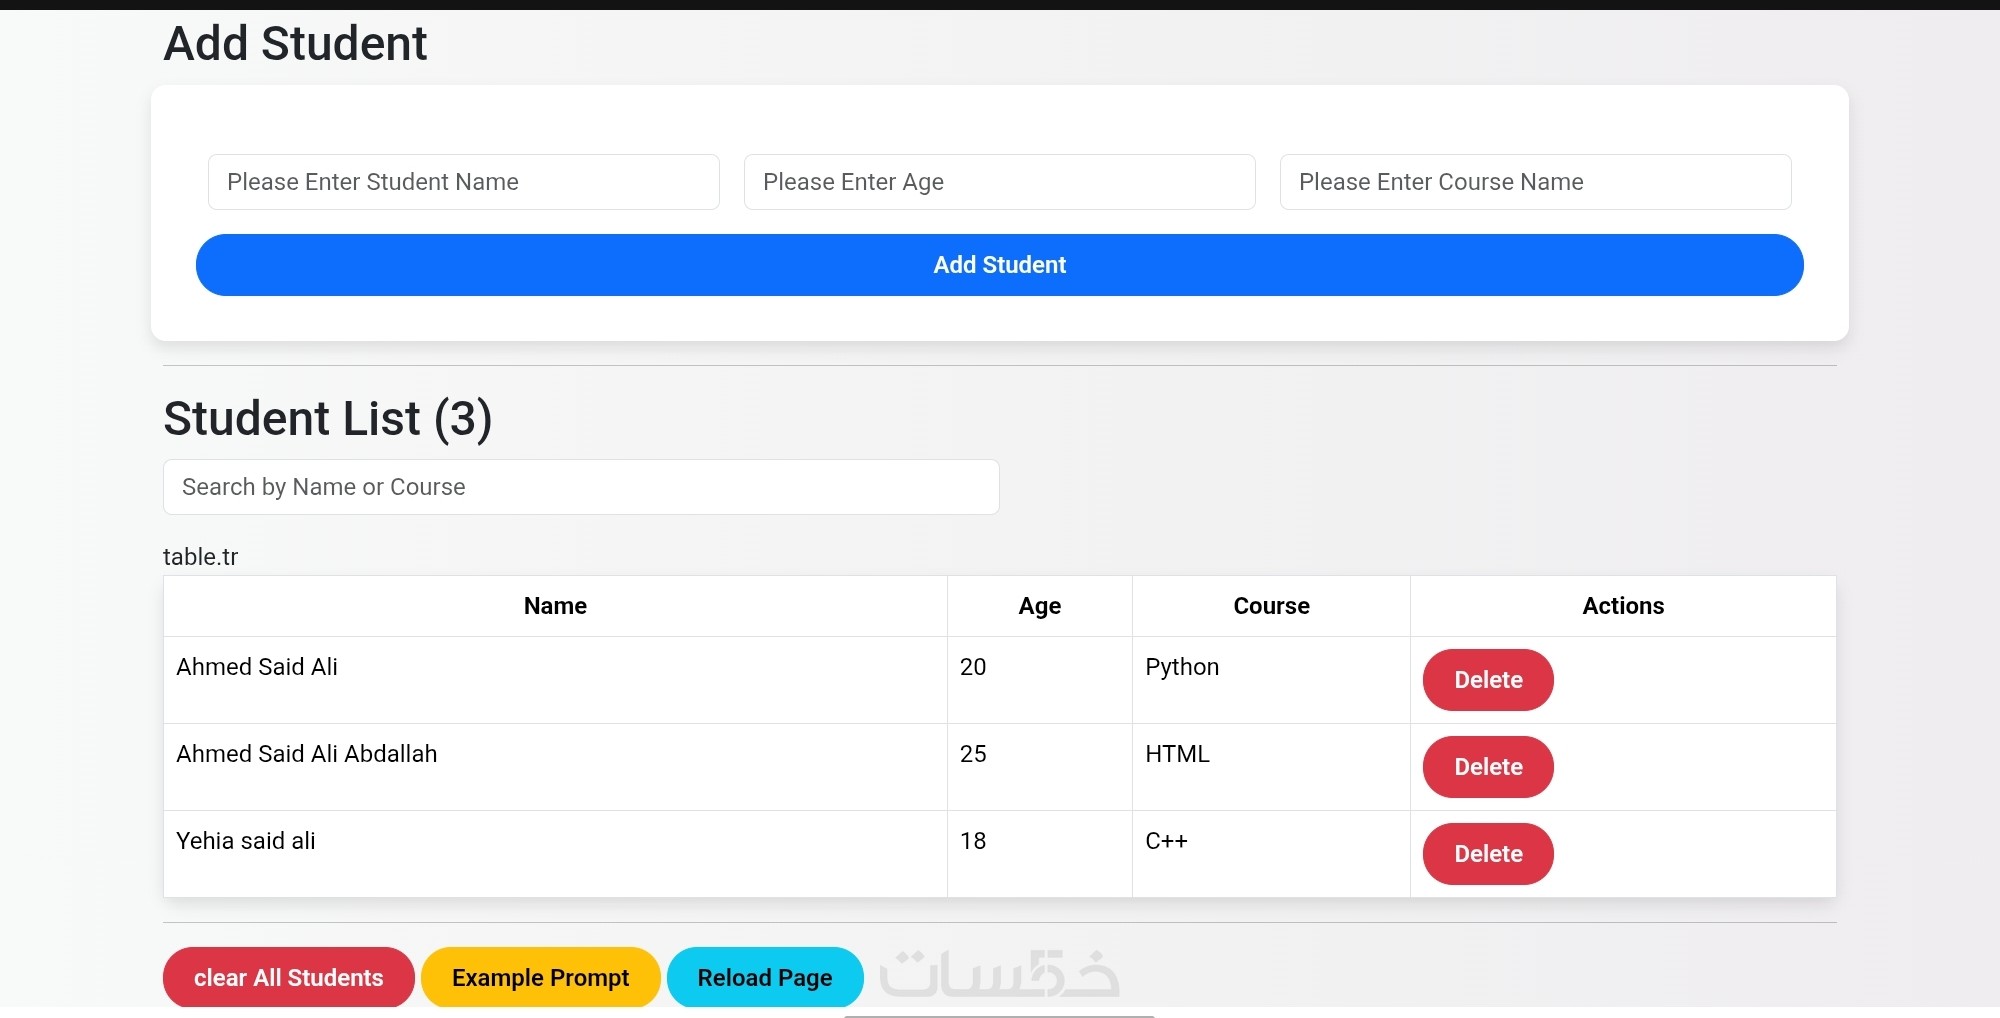This screenshot has width=2000, height=1018.
Task: Click the Arabic watermark logo
Action: click(x=998, y=973)
